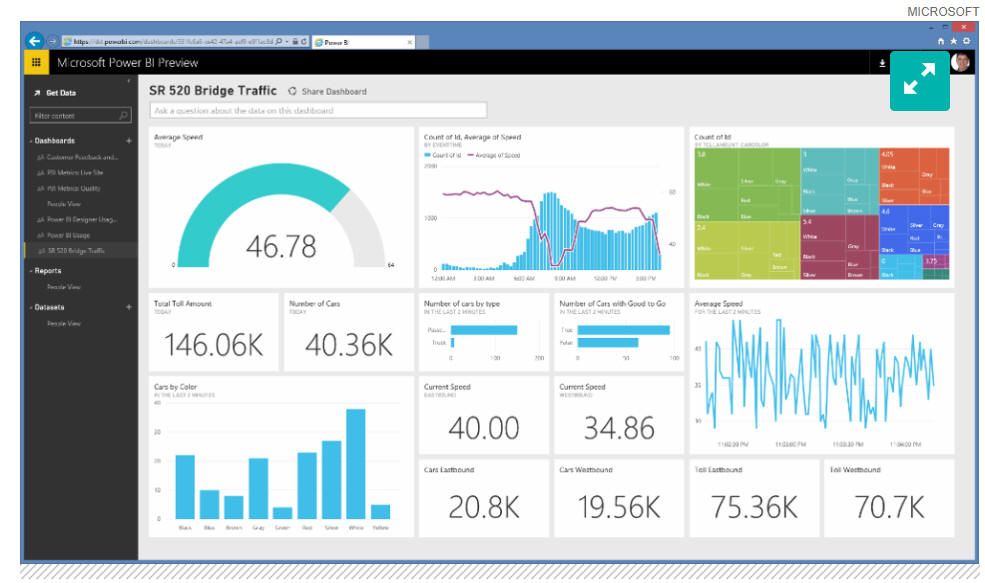The image size is (985, 583).
Task: Add a new dashboard with plus icon
Action: [x=129, y=141]
